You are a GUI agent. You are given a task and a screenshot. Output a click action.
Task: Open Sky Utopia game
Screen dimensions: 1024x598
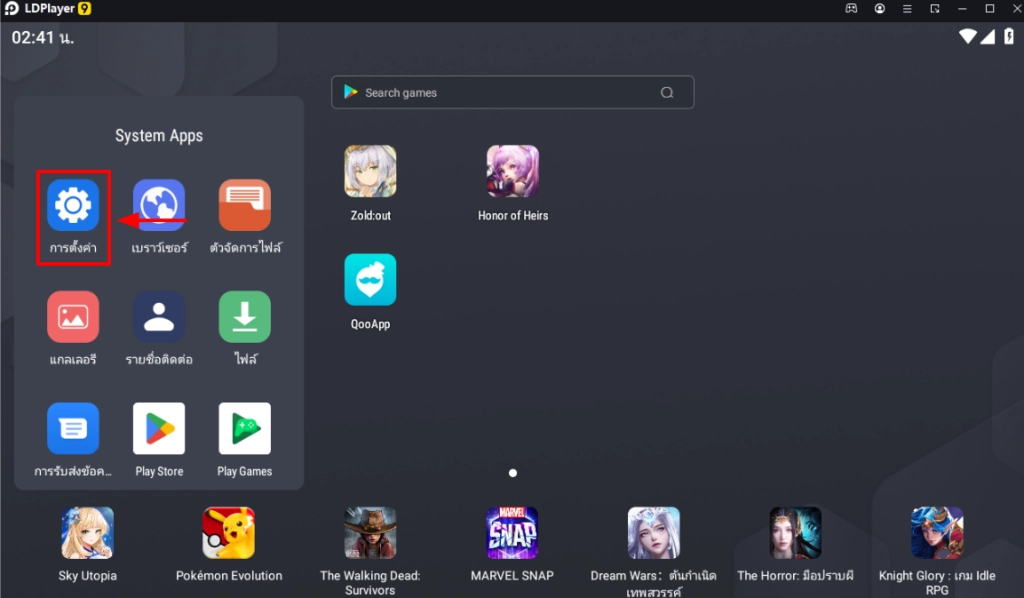tap(88, 533)
